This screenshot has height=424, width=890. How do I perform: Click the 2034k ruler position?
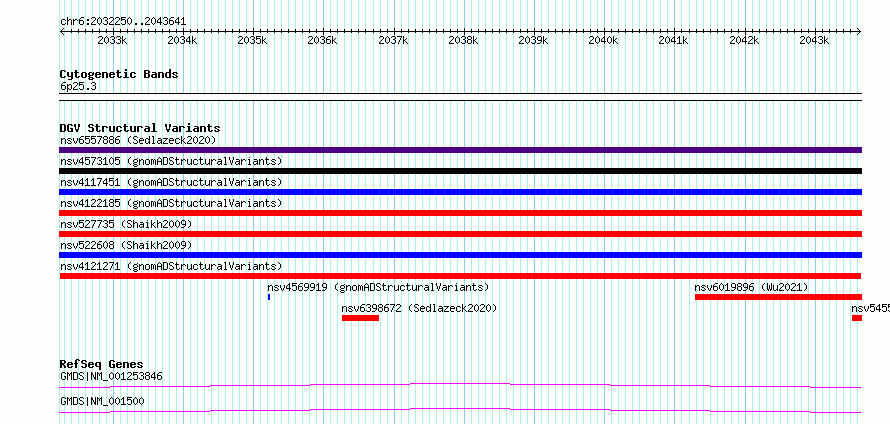[182, 40]
